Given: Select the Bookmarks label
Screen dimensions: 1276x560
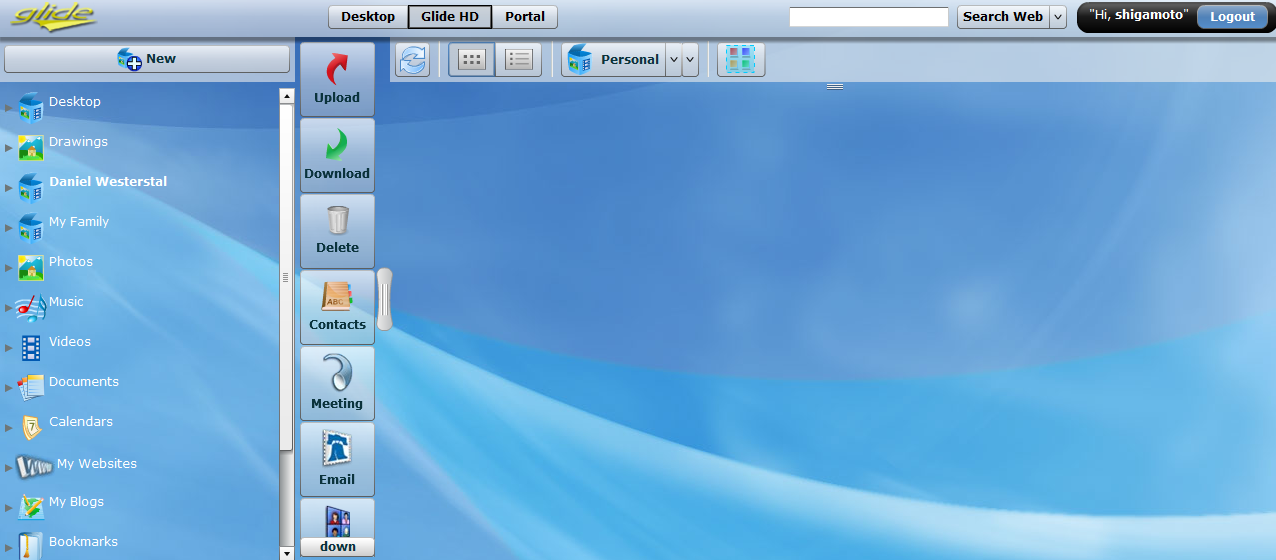Looking at the screenshot, I should [83, 542].
